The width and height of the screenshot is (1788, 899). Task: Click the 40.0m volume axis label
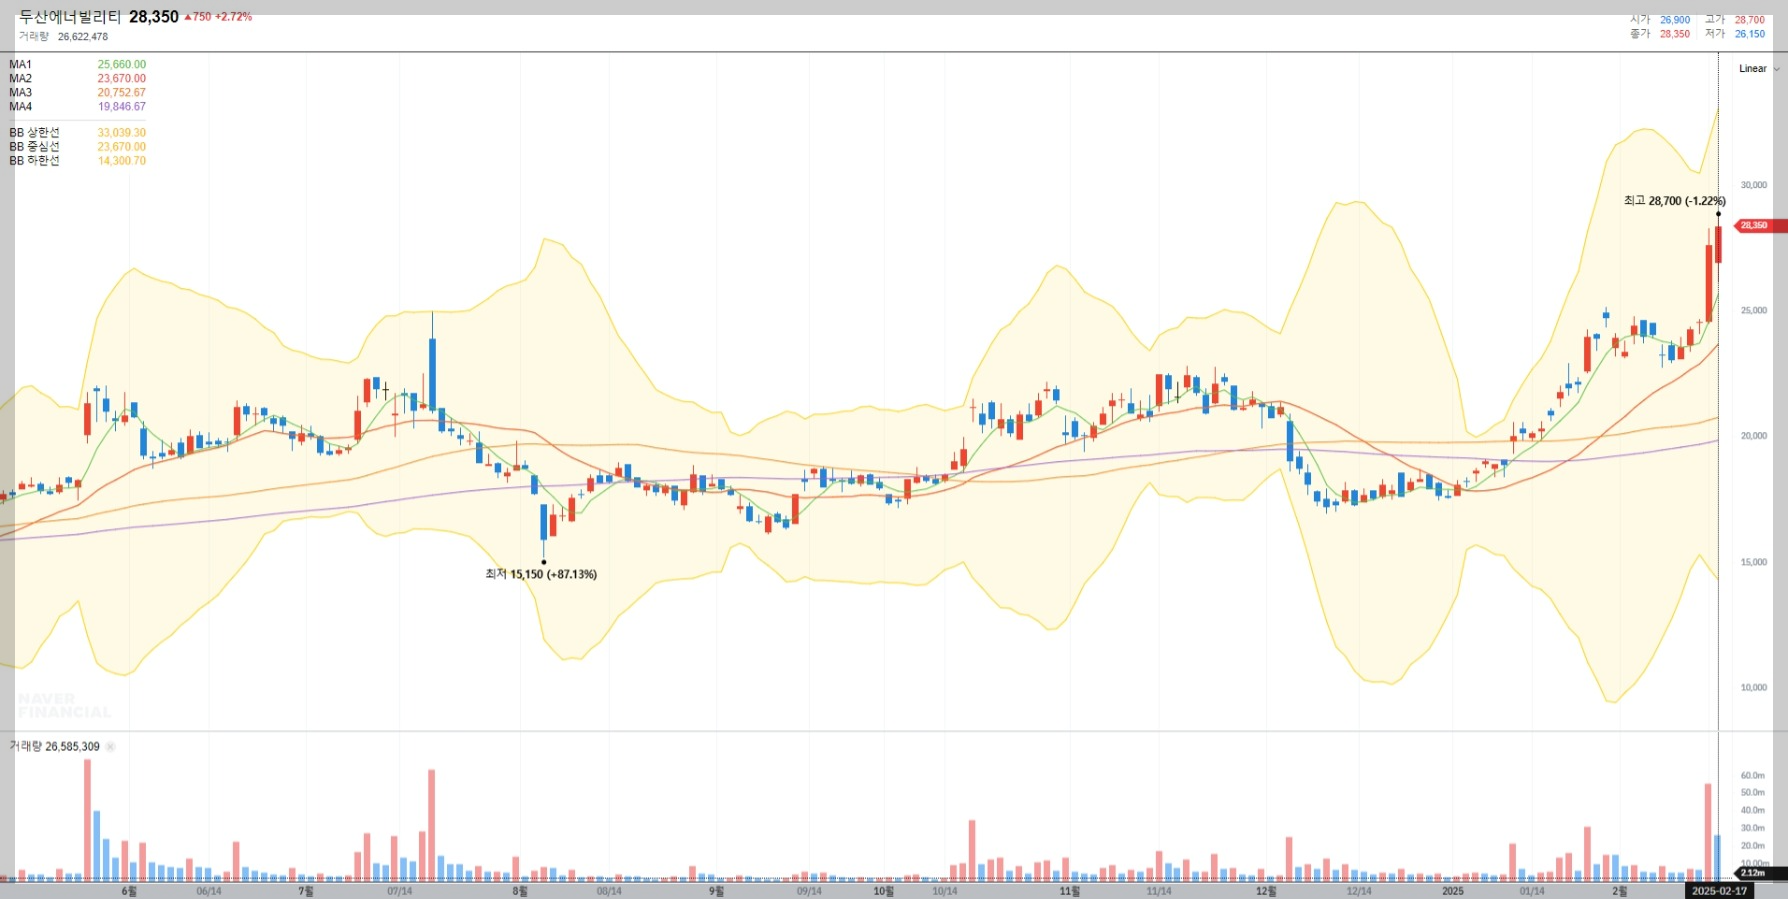tap(1753, 811)
